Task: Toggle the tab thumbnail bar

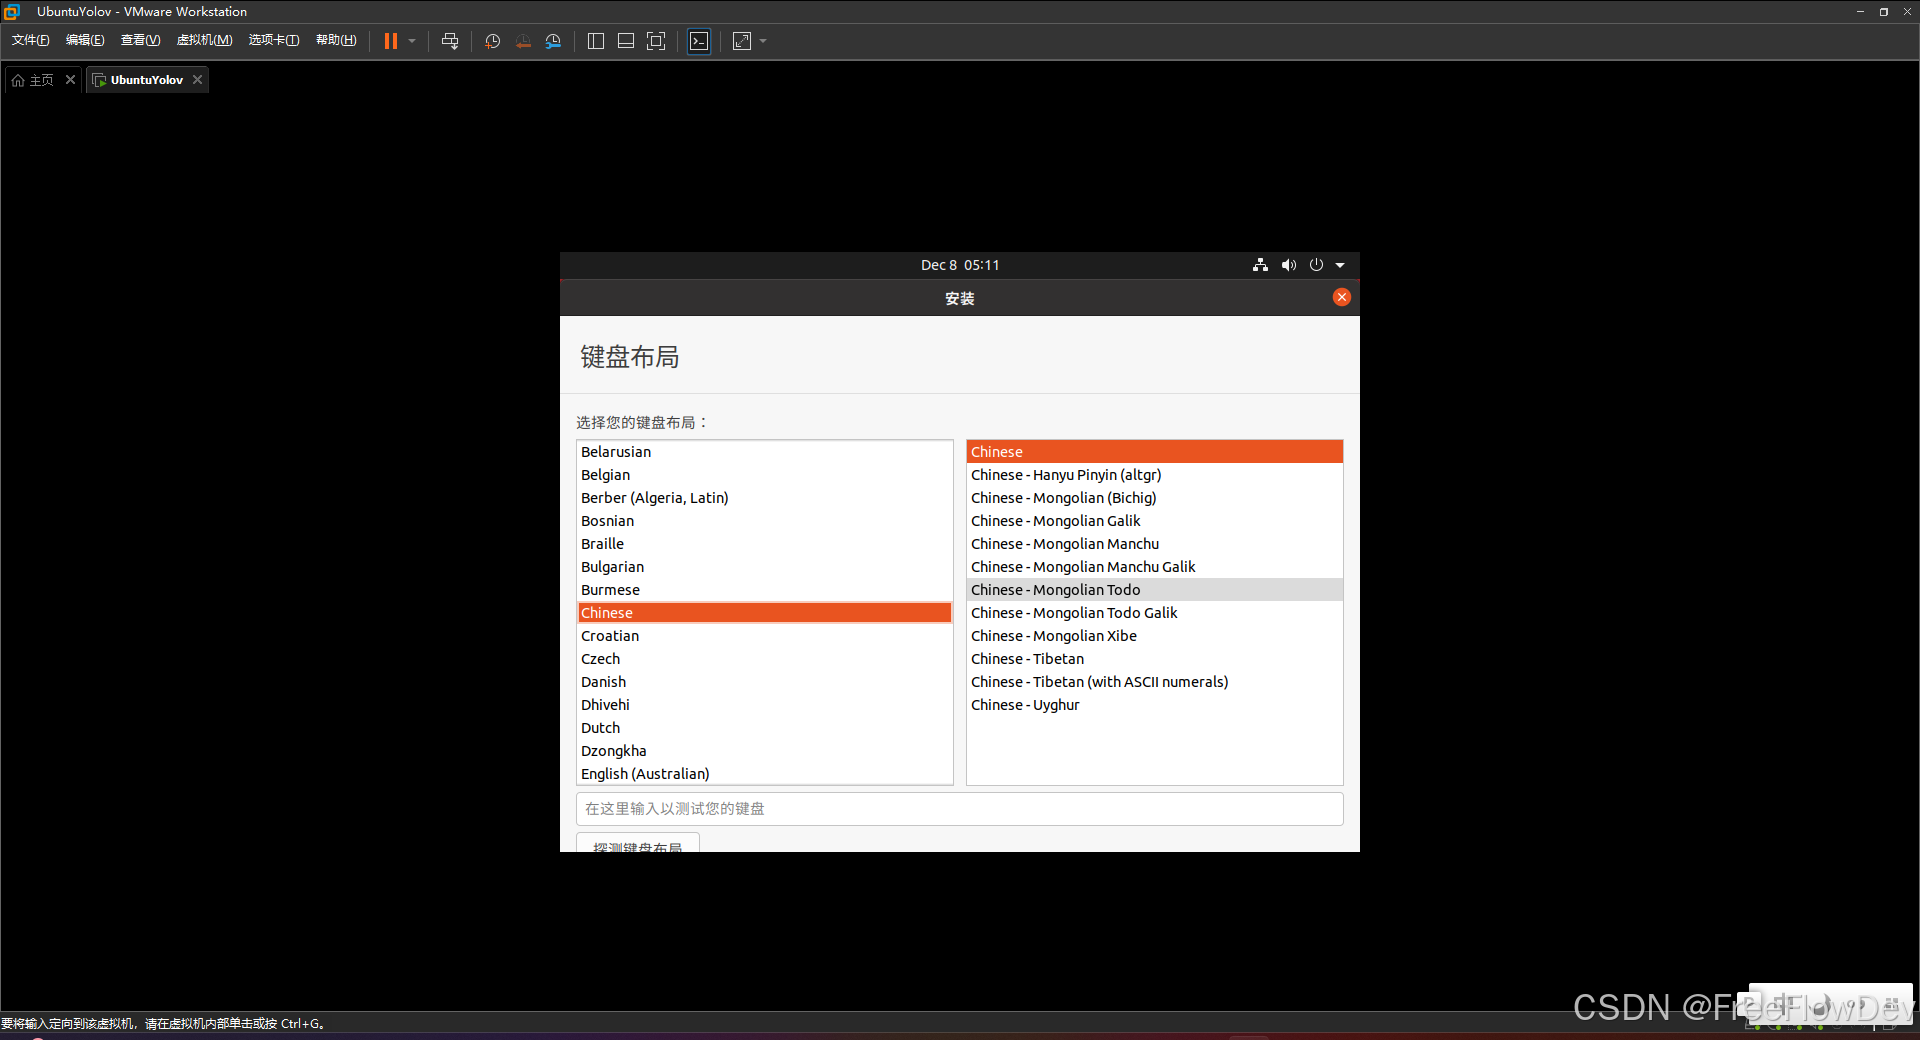Action: pyautogui.click(x=625, y=41)
